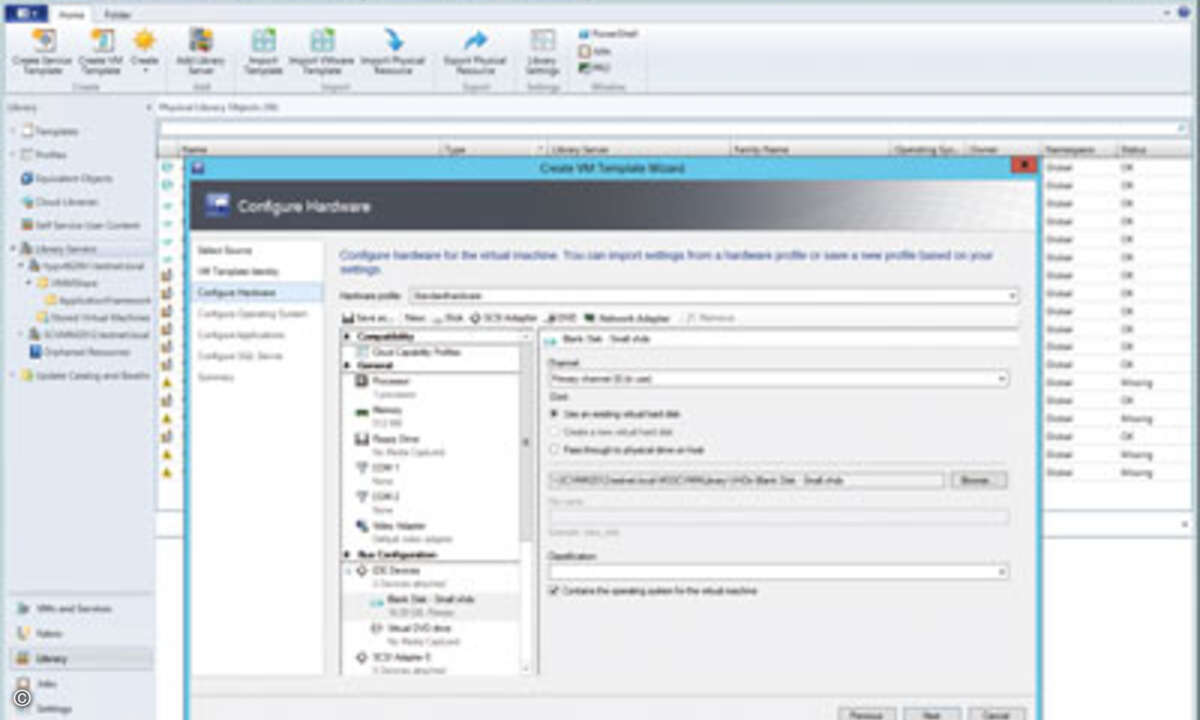
Task: Open Library Settings from the ribbon
Action: pyautogui.click(x=542, y=52)
